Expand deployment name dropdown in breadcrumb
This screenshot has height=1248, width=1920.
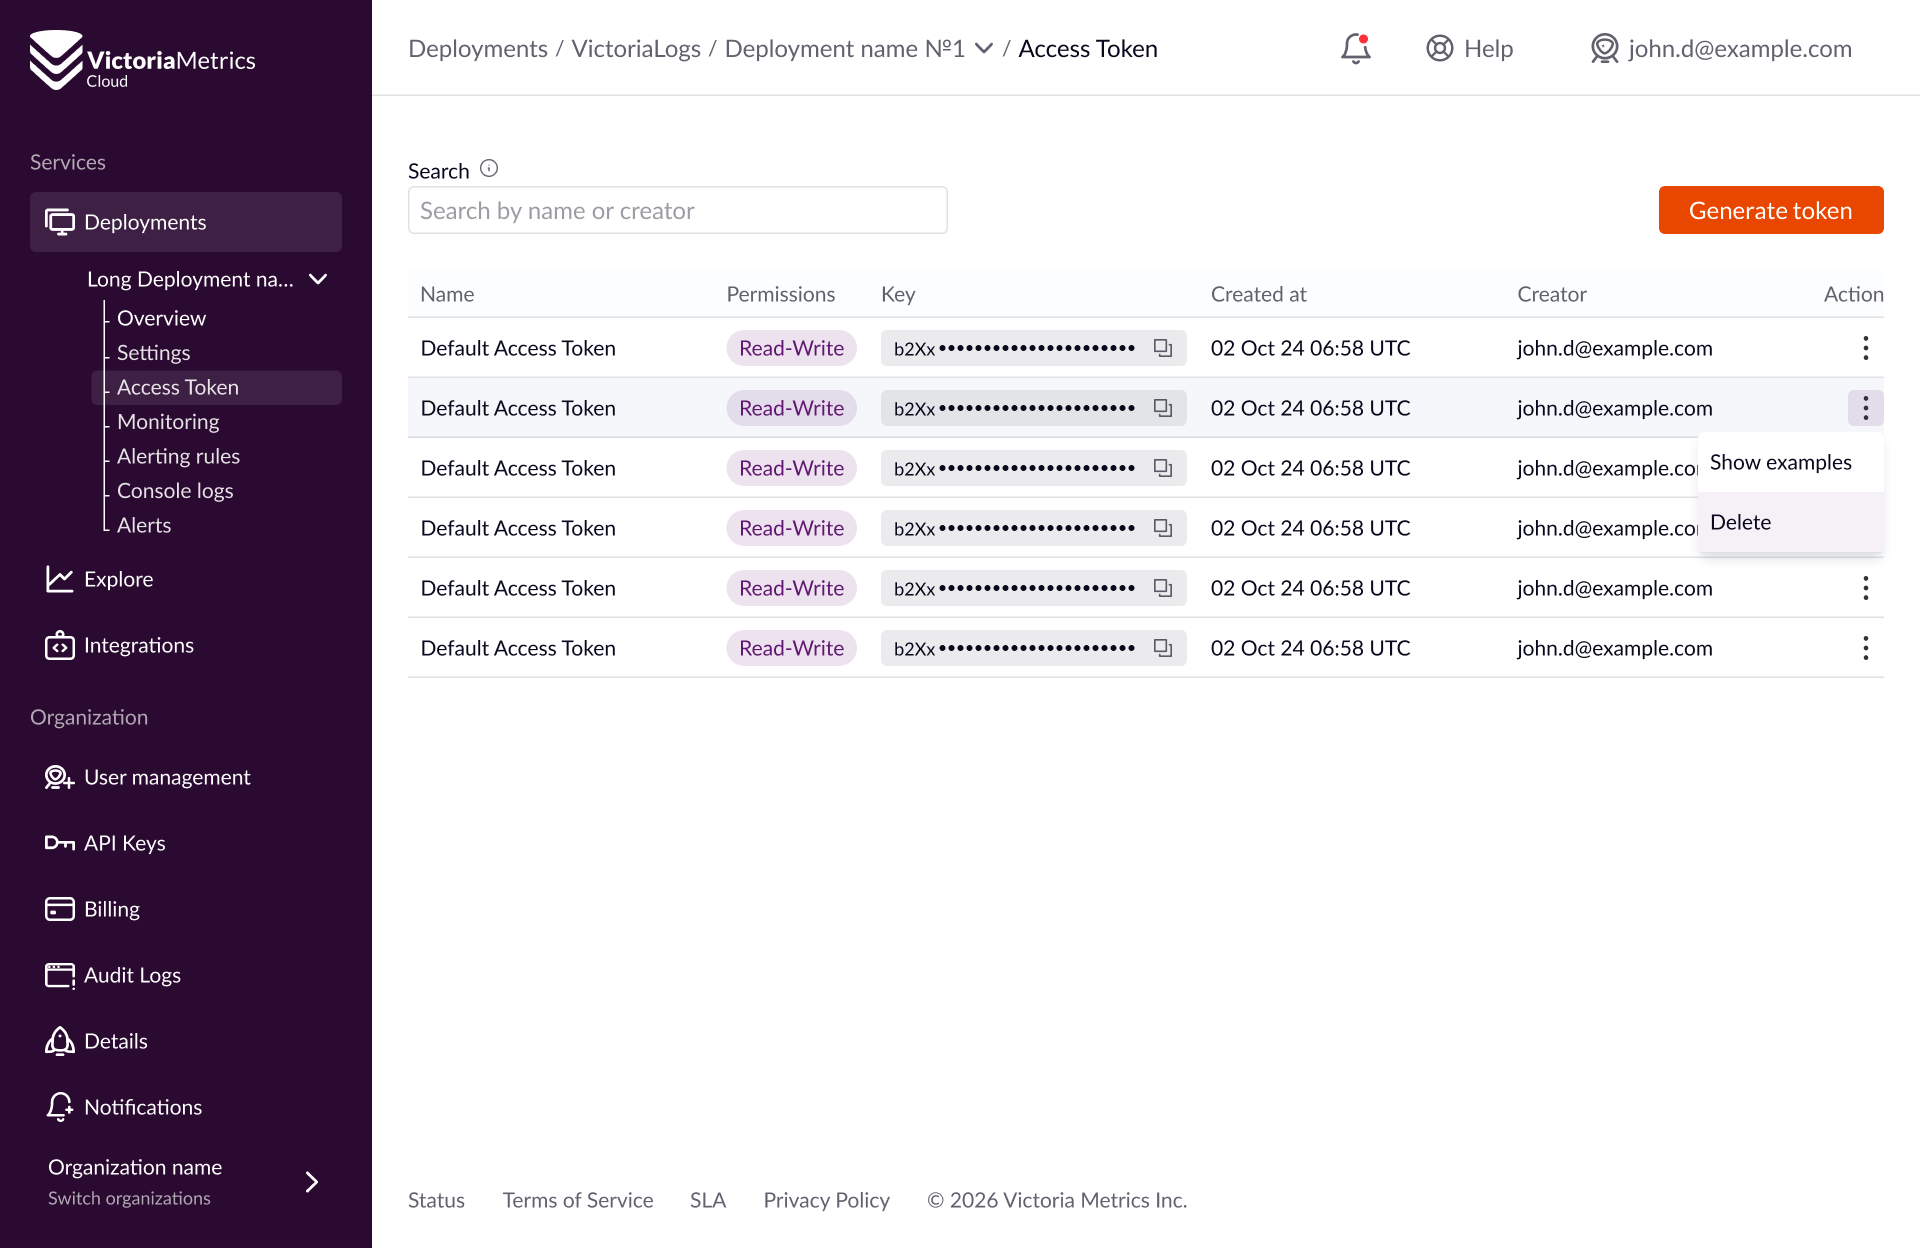(984, 48)
